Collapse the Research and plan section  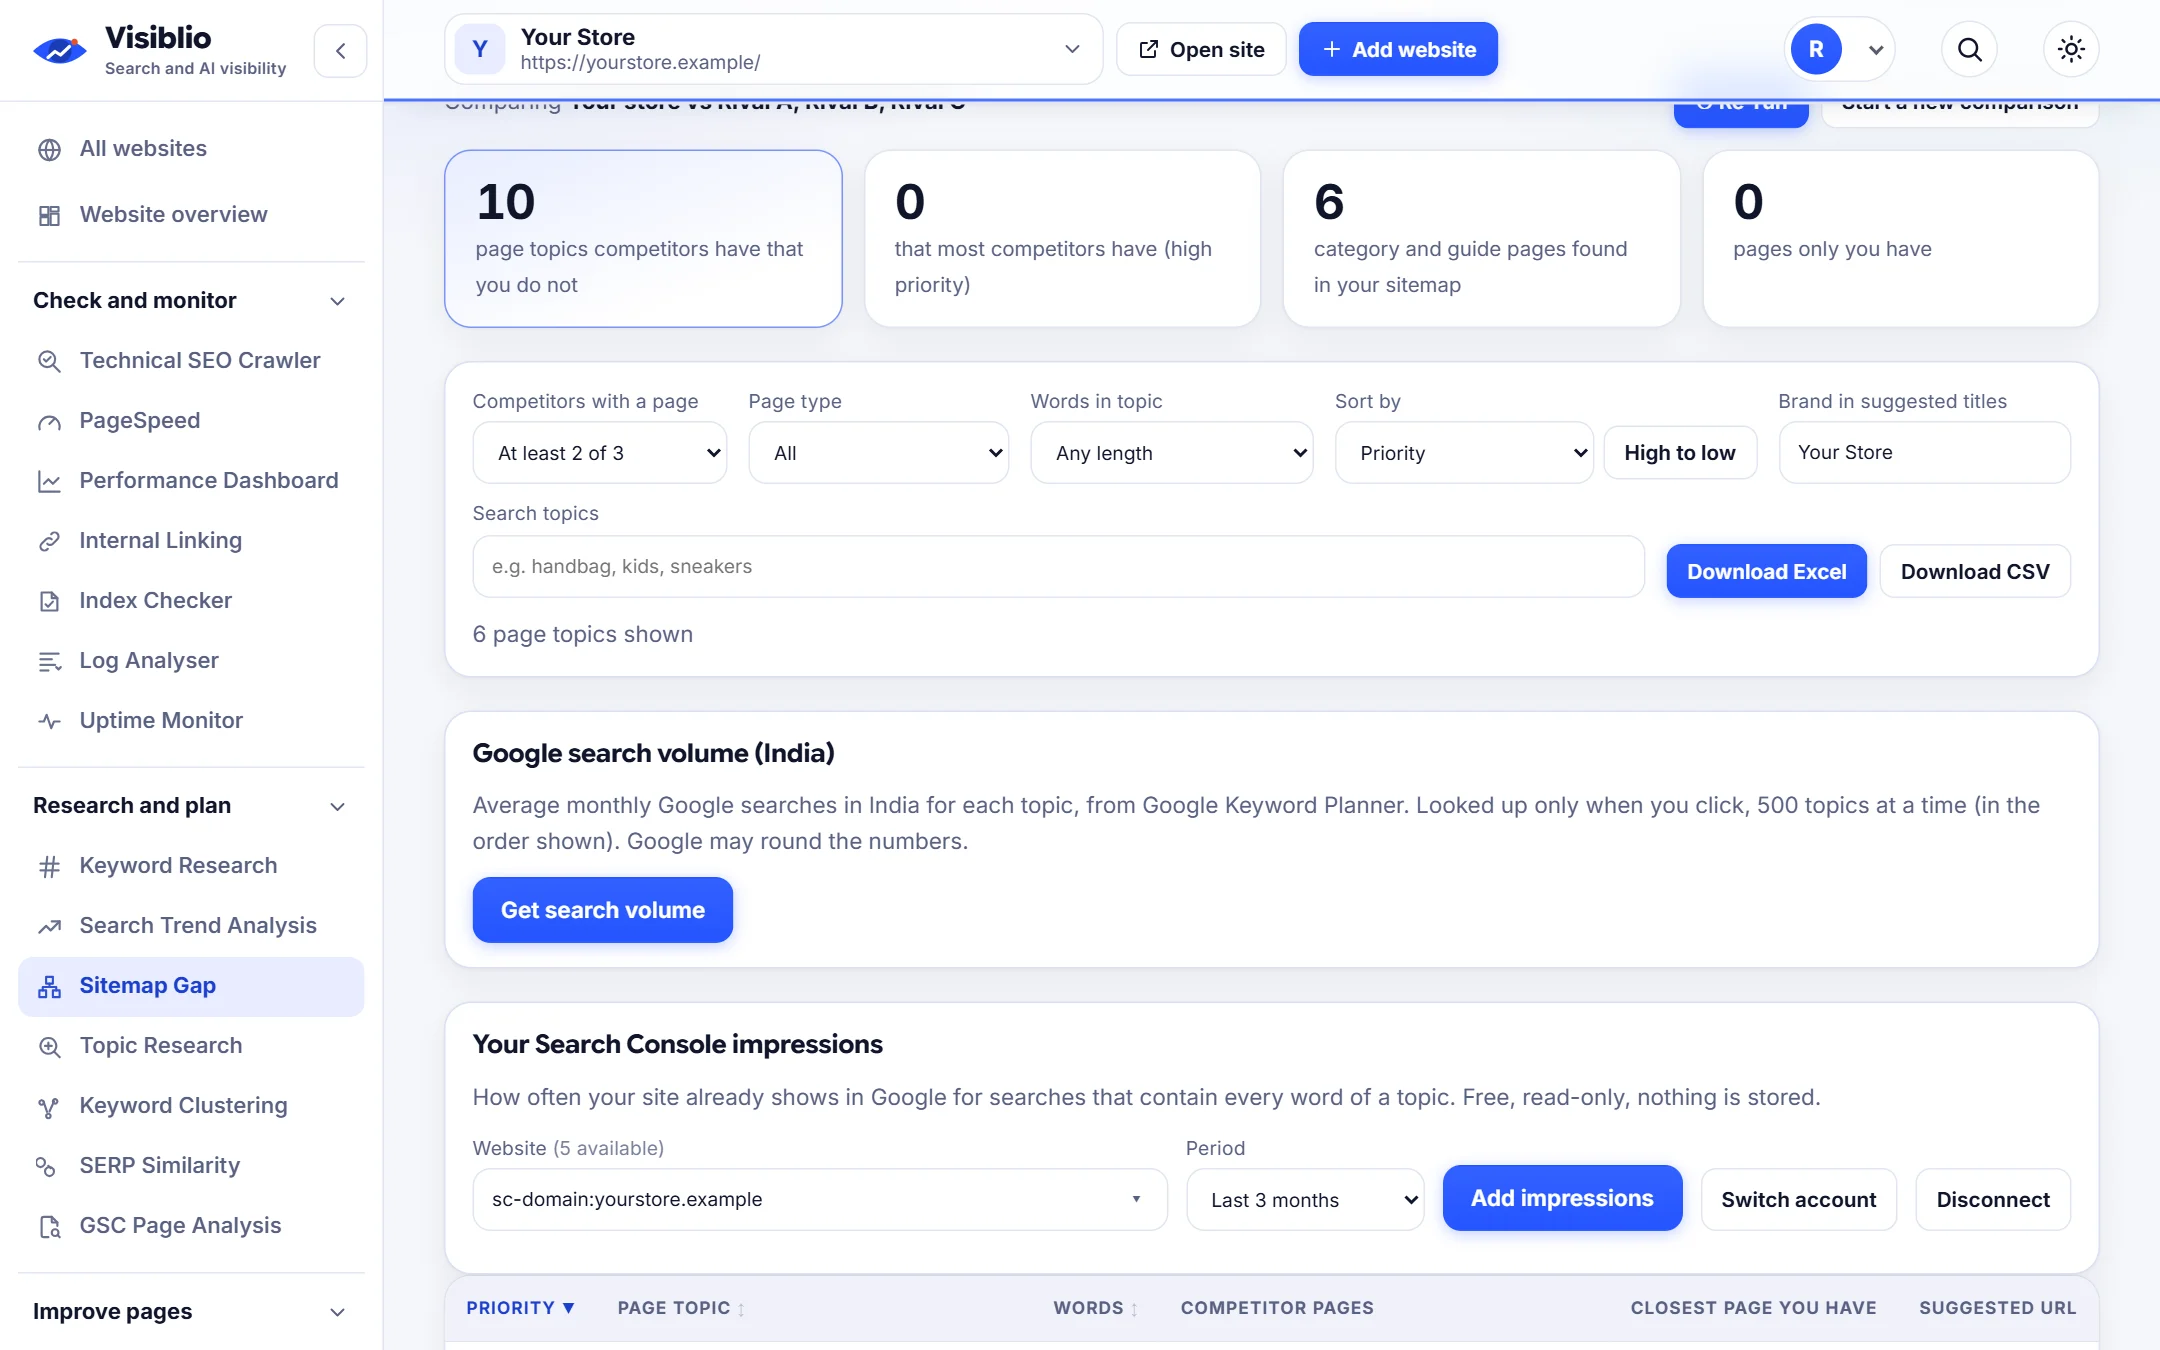click(338, 806)
